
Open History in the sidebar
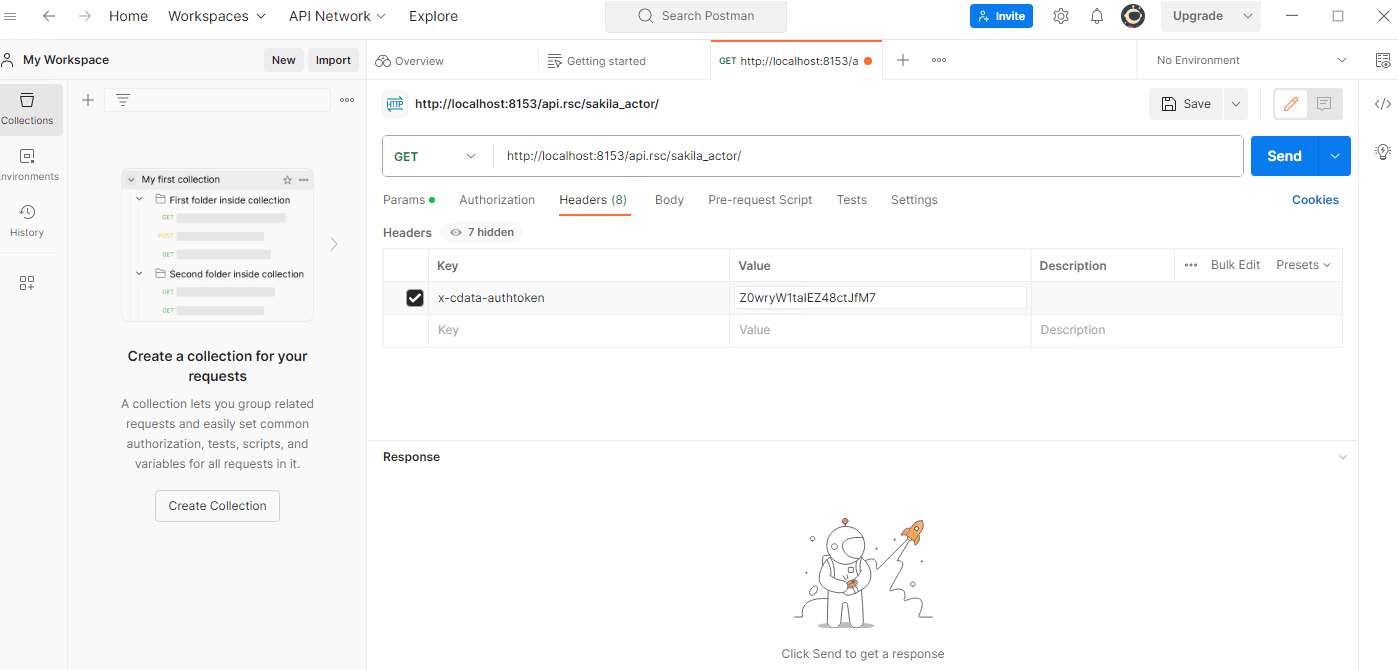click(x=27, y=221)
